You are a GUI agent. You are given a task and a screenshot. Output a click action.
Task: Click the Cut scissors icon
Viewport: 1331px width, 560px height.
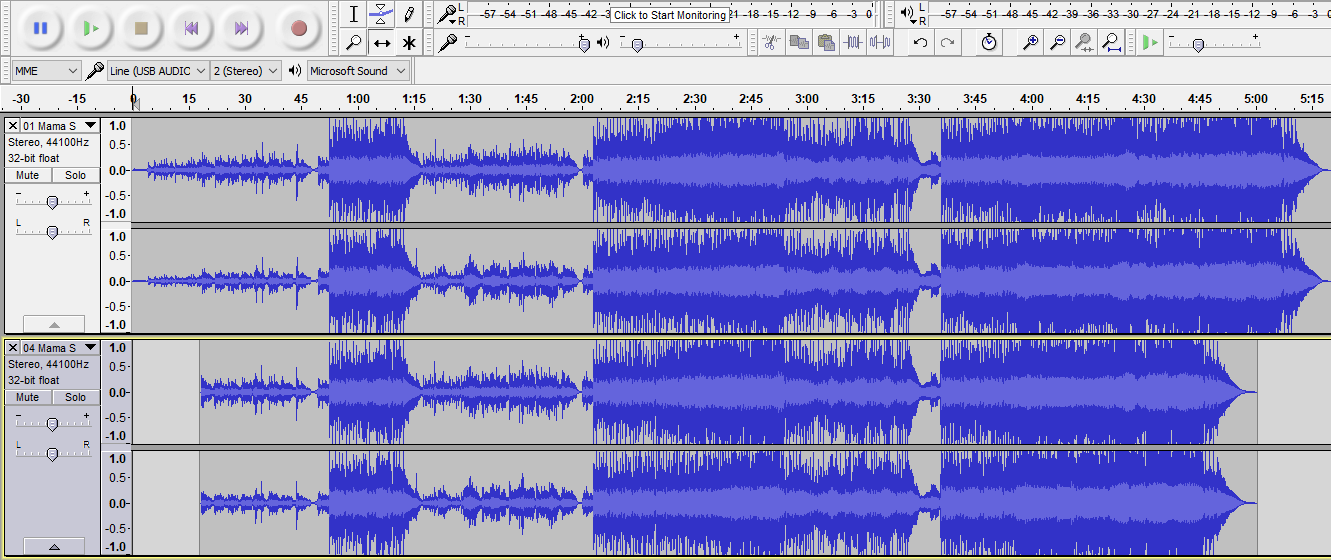tap(770, 42)
